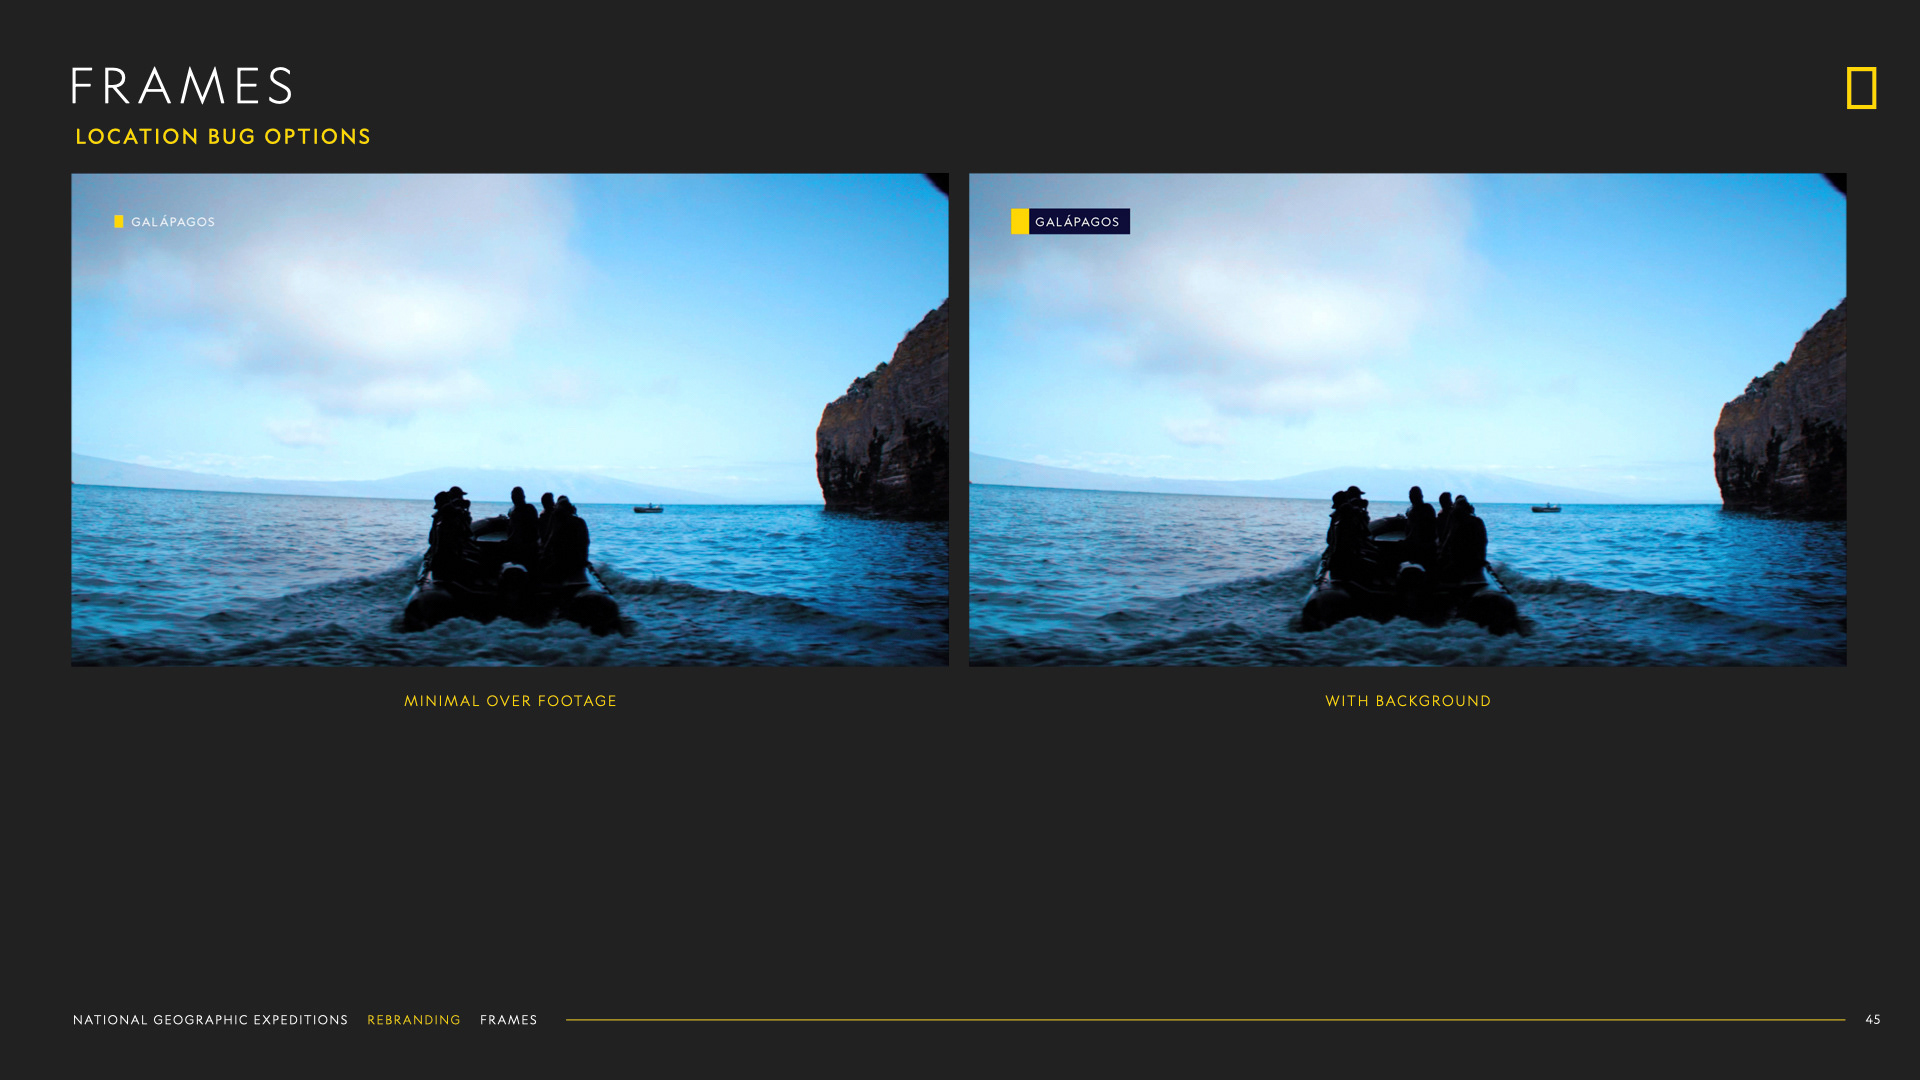Click the rocky cliff in the right image
The image size is (1920, 1080).
point(1783,430)
